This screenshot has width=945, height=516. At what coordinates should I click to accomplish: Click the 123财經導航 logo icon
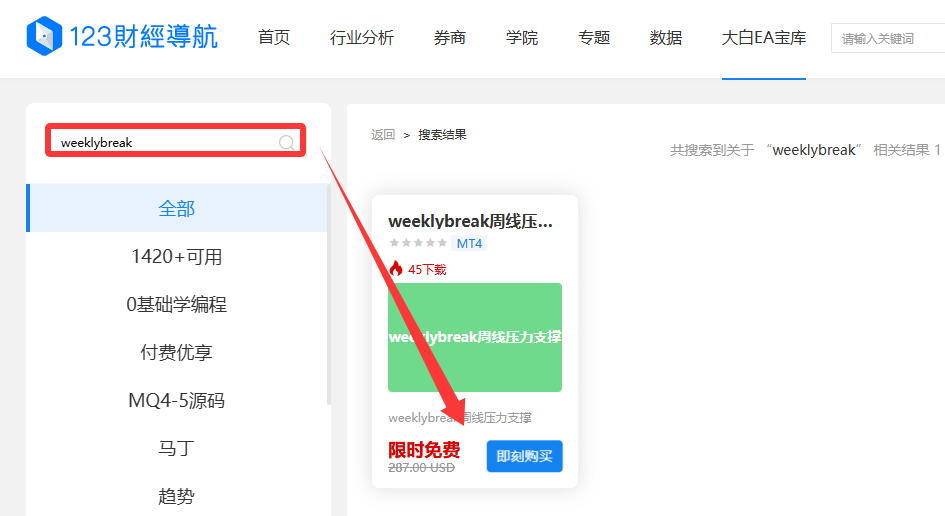[x=43, y=37]
